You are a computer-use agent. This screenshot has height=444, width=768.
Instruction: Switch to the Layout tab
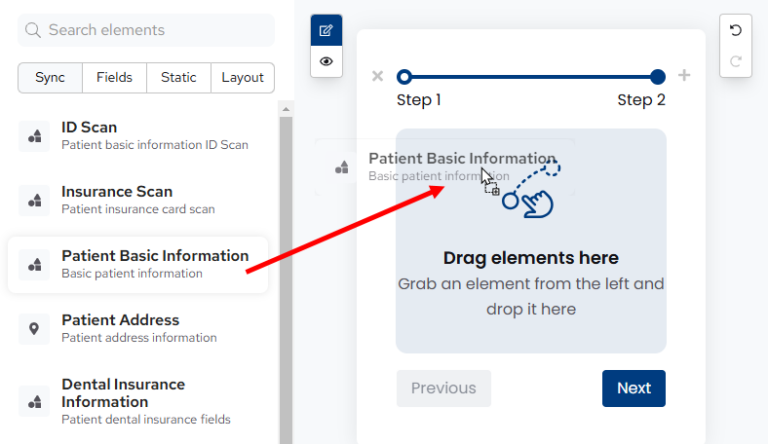[242, 77]
